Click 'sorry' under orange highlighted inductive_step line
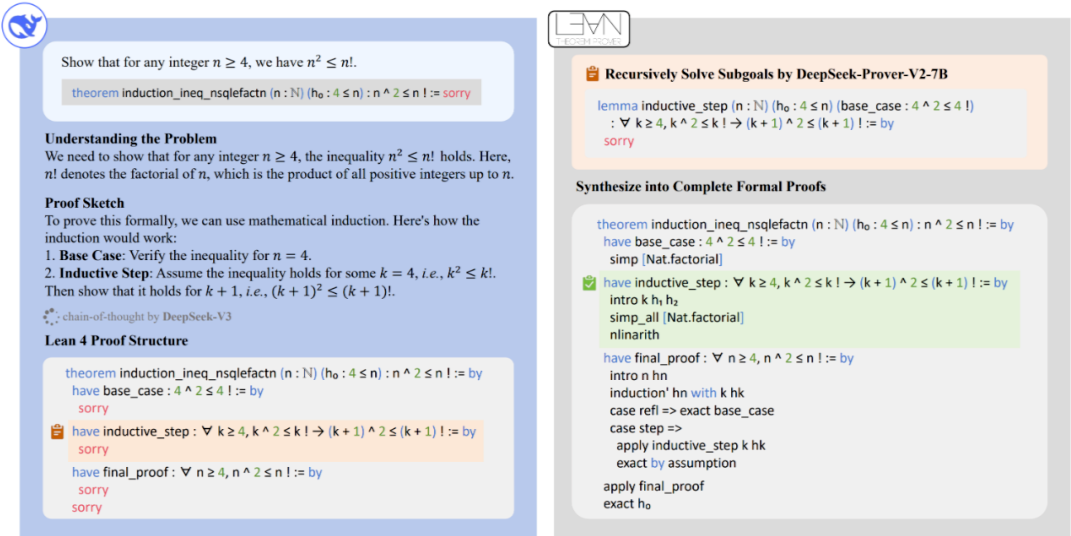This screenshot has height=536, width=1071. click(94, 449)
